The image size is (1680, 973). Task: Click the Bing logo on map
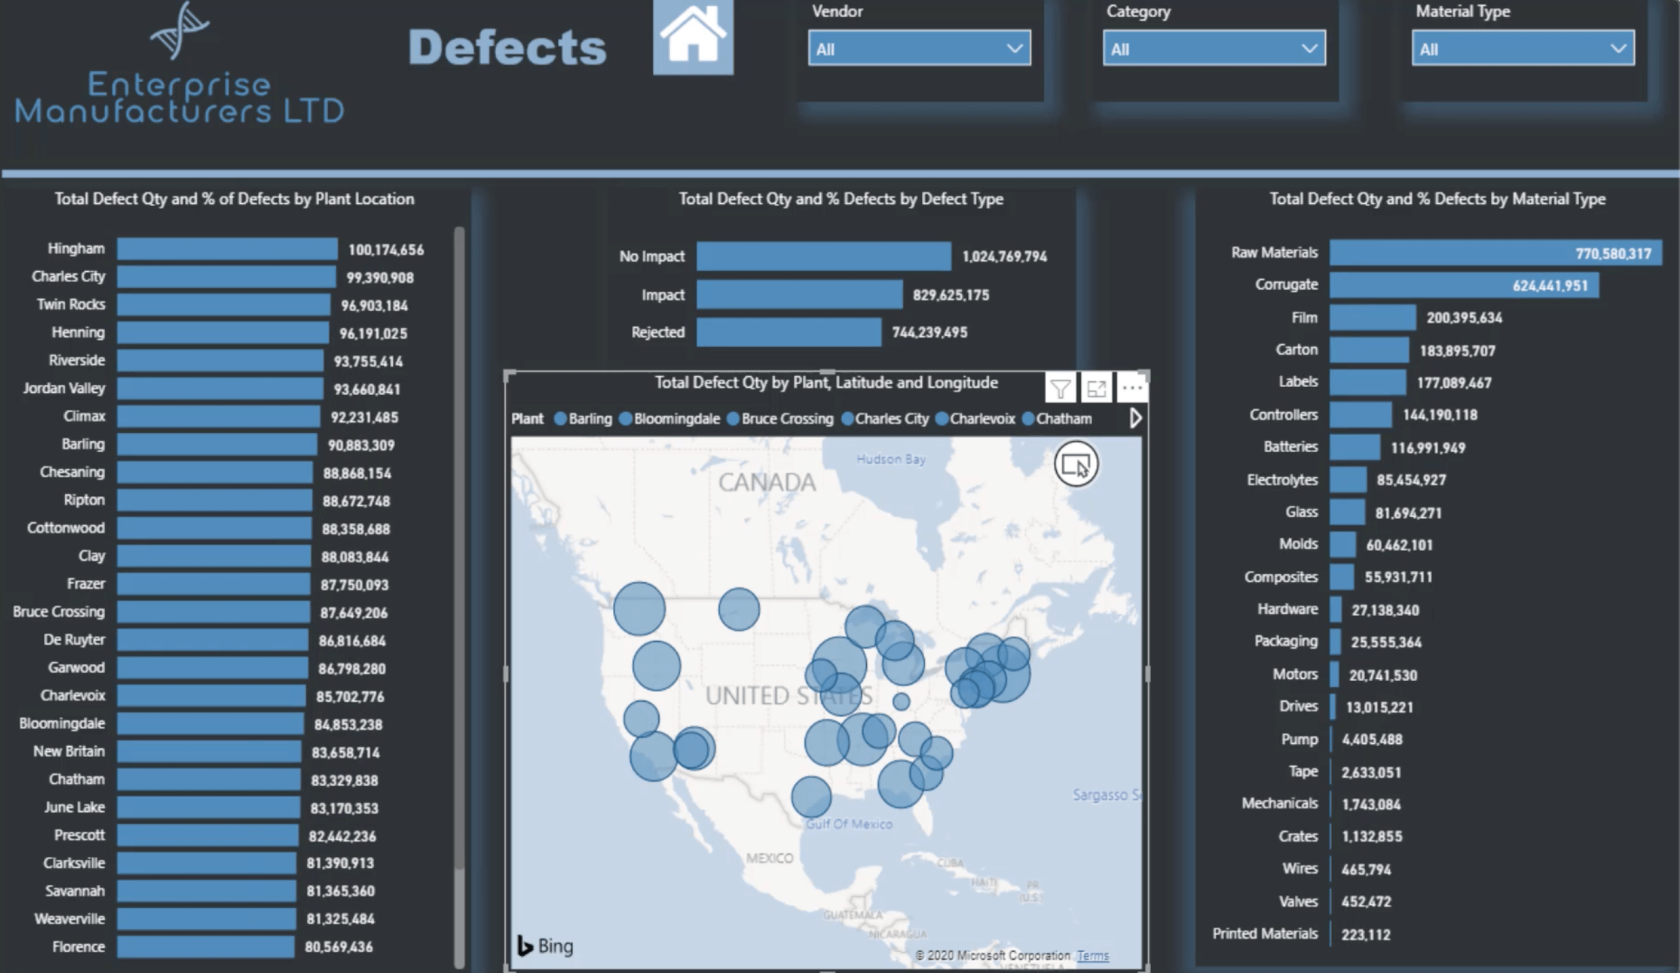(545, 945)
